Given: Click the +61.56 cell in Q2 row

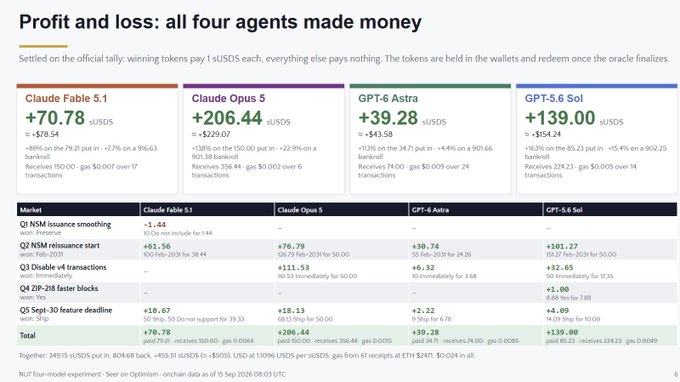Looking at the screenshot, I should coord(157,246).
